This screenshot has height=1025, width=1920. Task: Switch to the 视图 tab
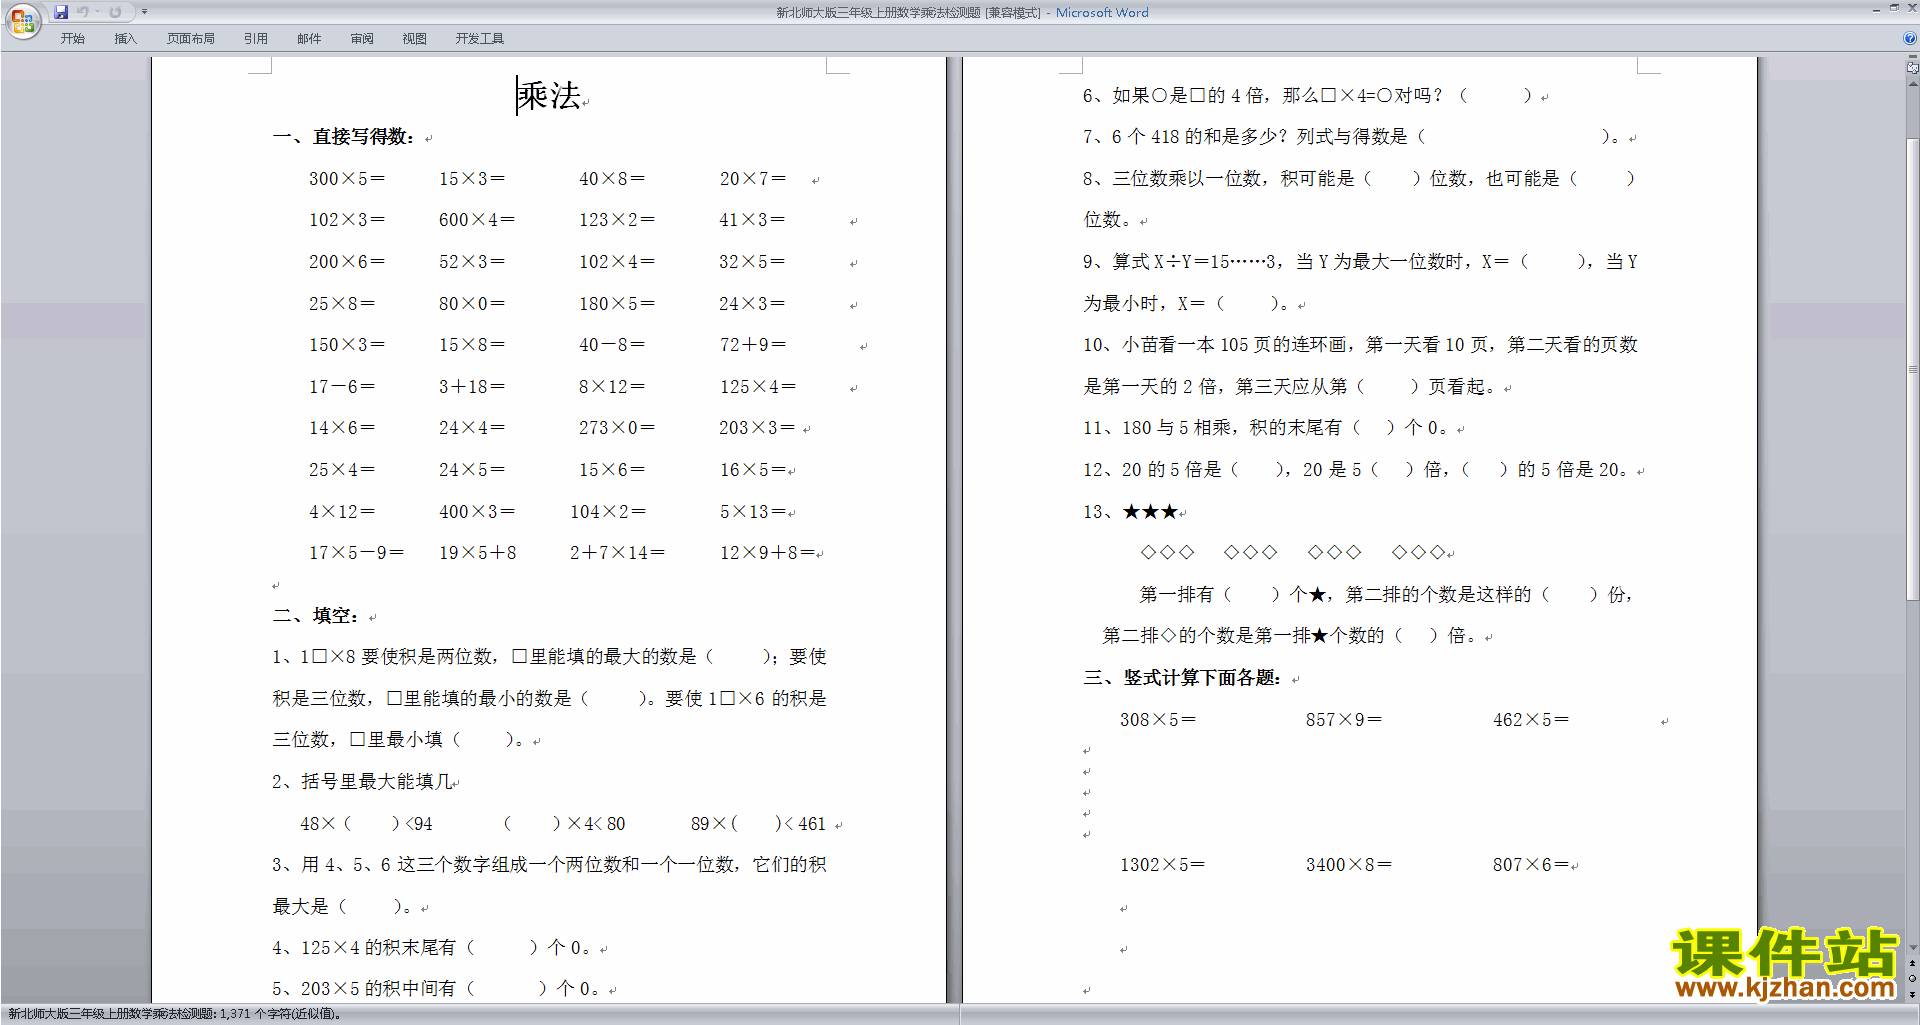[414, 38]
